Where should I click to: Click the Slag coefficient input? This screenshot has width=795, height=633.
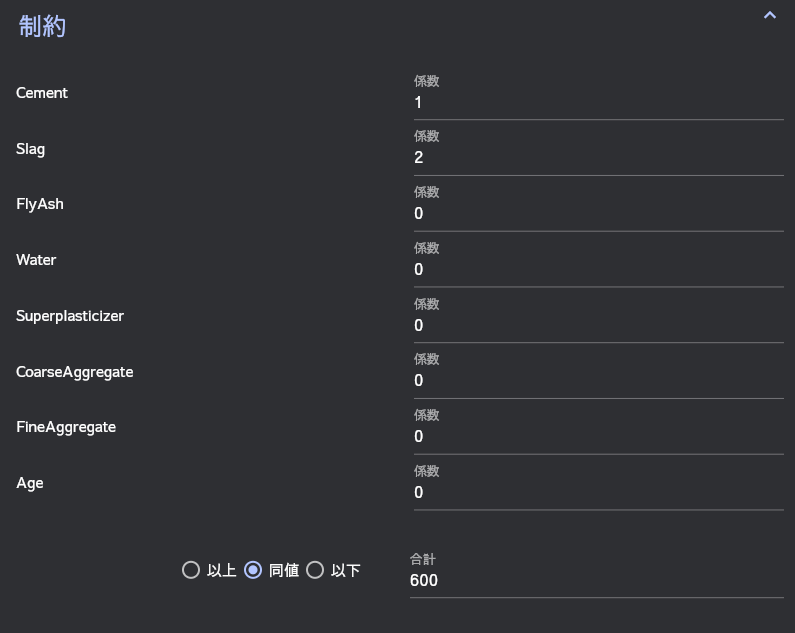[x=598, y=158]
